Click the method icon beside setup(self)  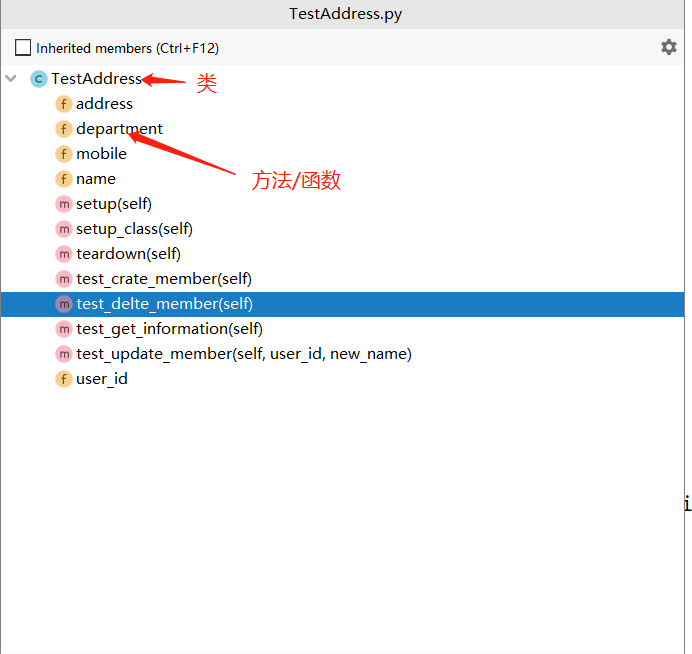[x=64, y=204]
